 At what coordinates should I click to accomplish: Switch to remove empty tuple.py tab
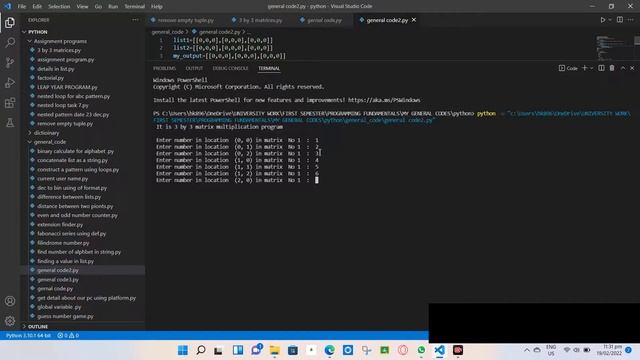(182, 20)
